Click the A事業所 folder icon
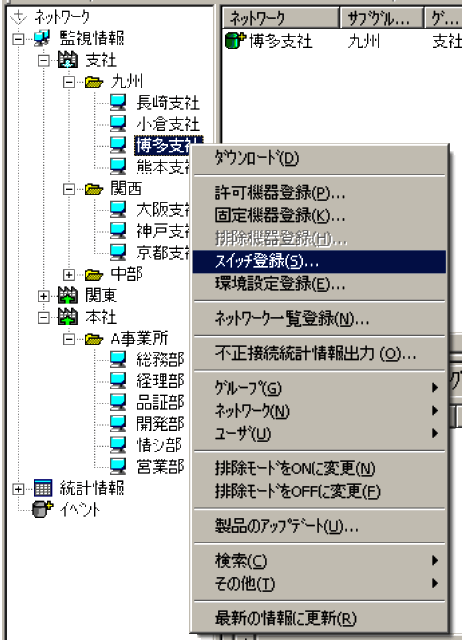Viewport: 462px width, 640px height. click(x=94, y=339)
